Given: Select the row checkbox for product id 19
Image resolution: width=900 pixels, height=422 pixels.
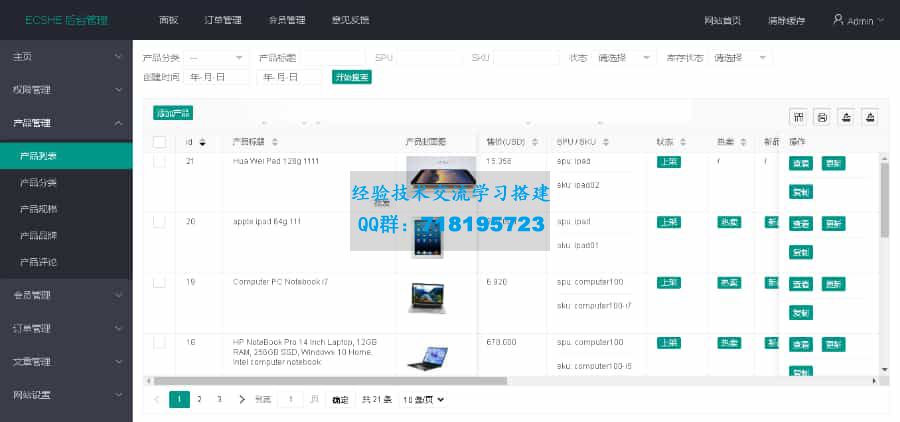Looking at the screenshot, I should tap(159, 283).
